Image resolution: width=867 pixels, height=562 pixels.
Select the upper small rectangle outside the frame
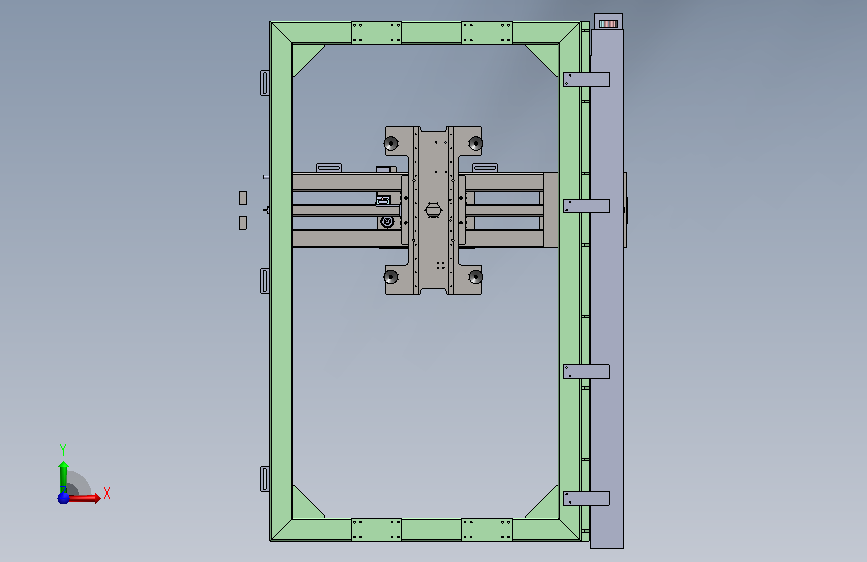coord(243,197)
